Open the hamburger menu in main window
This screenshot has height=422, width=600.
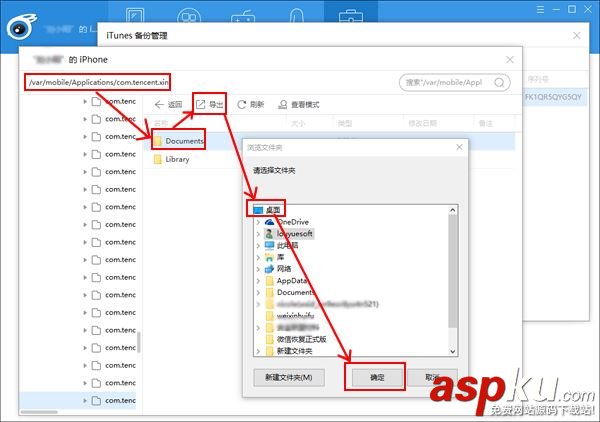pyautogui.click(x=540, y=10)
